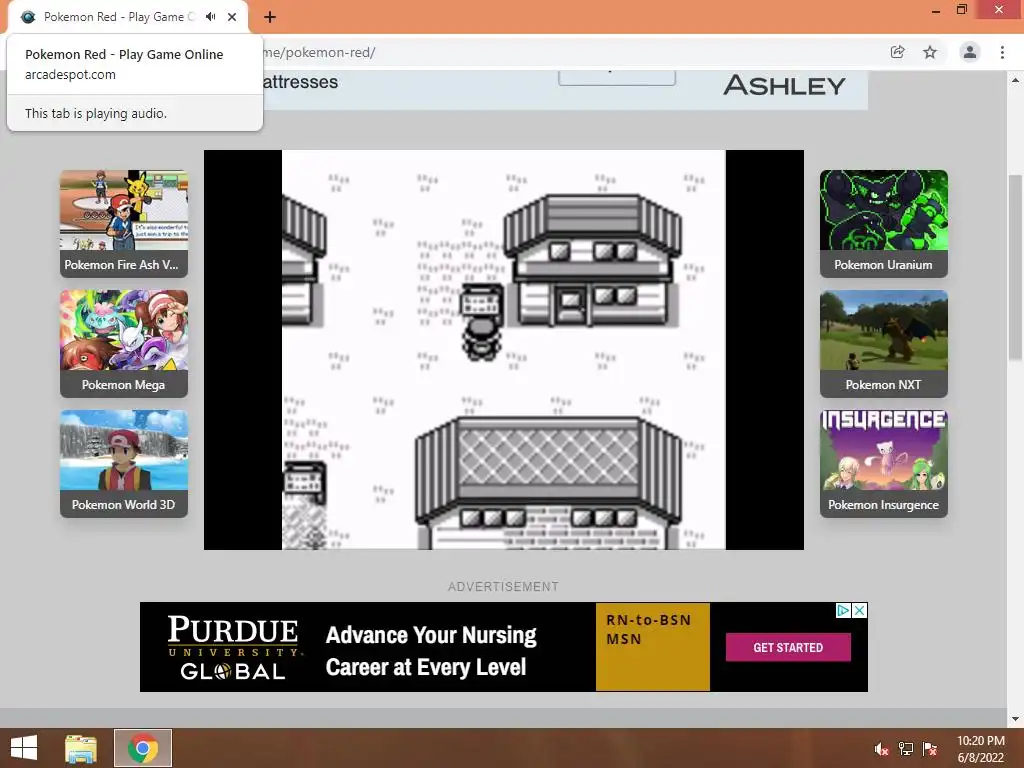Click the button in the Ashley banner ad
The height and width of the screenshot is (768, 1024).
(616, 77)
